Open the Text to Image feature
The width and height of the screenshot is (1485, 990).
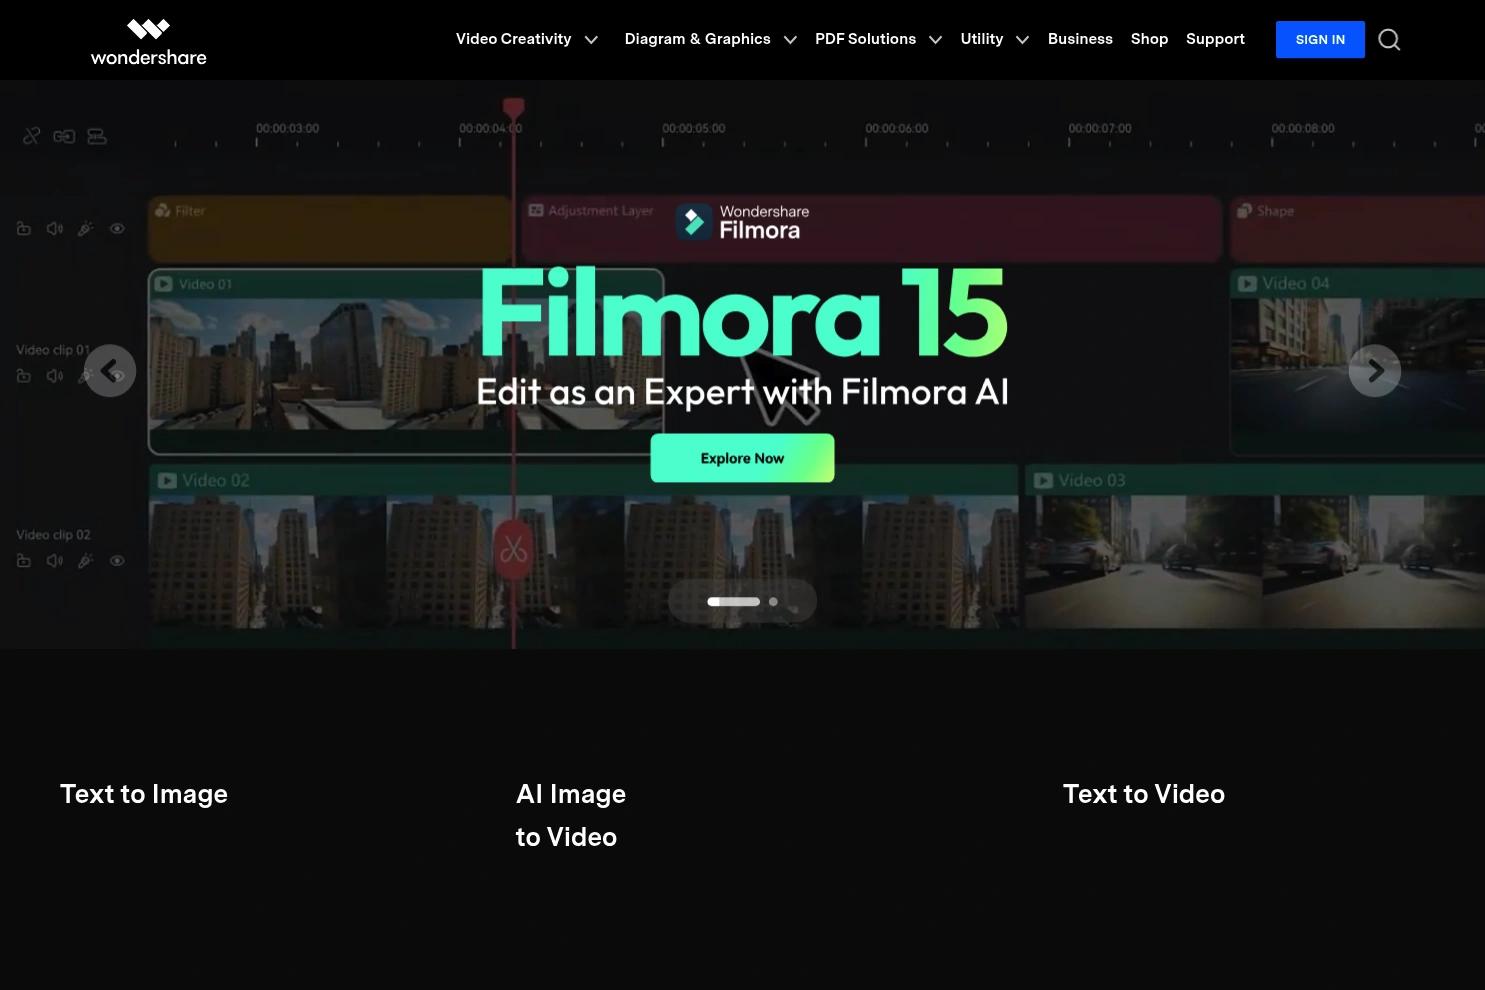click(x=144, y=794)
